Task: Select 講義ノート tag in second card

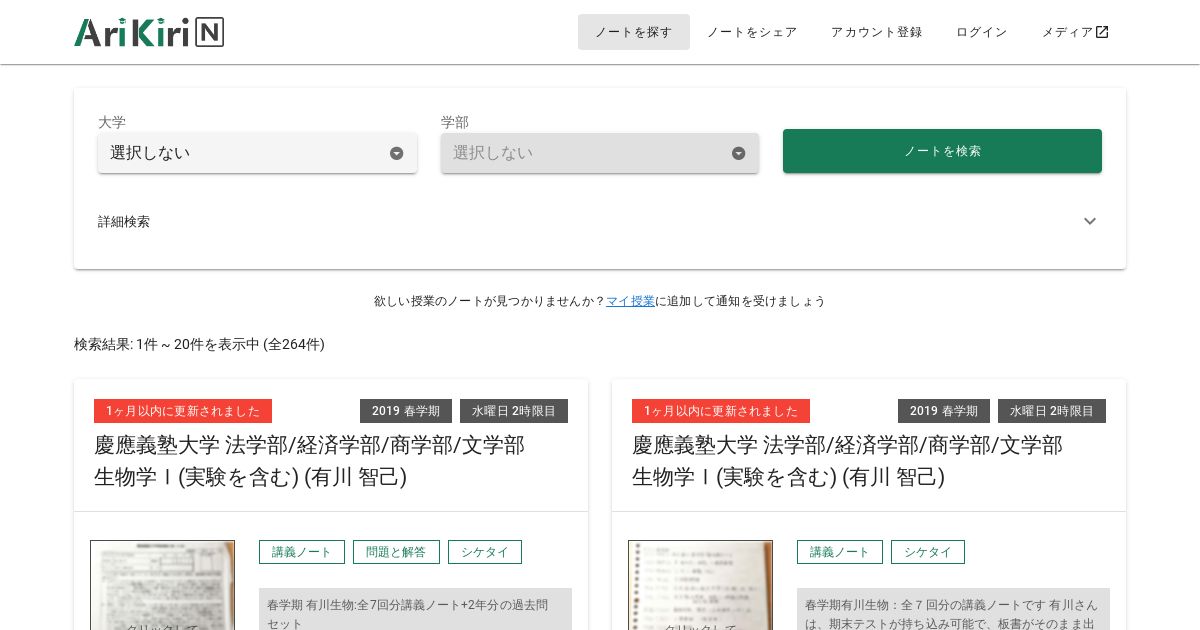Action: (x=840, y=552)
